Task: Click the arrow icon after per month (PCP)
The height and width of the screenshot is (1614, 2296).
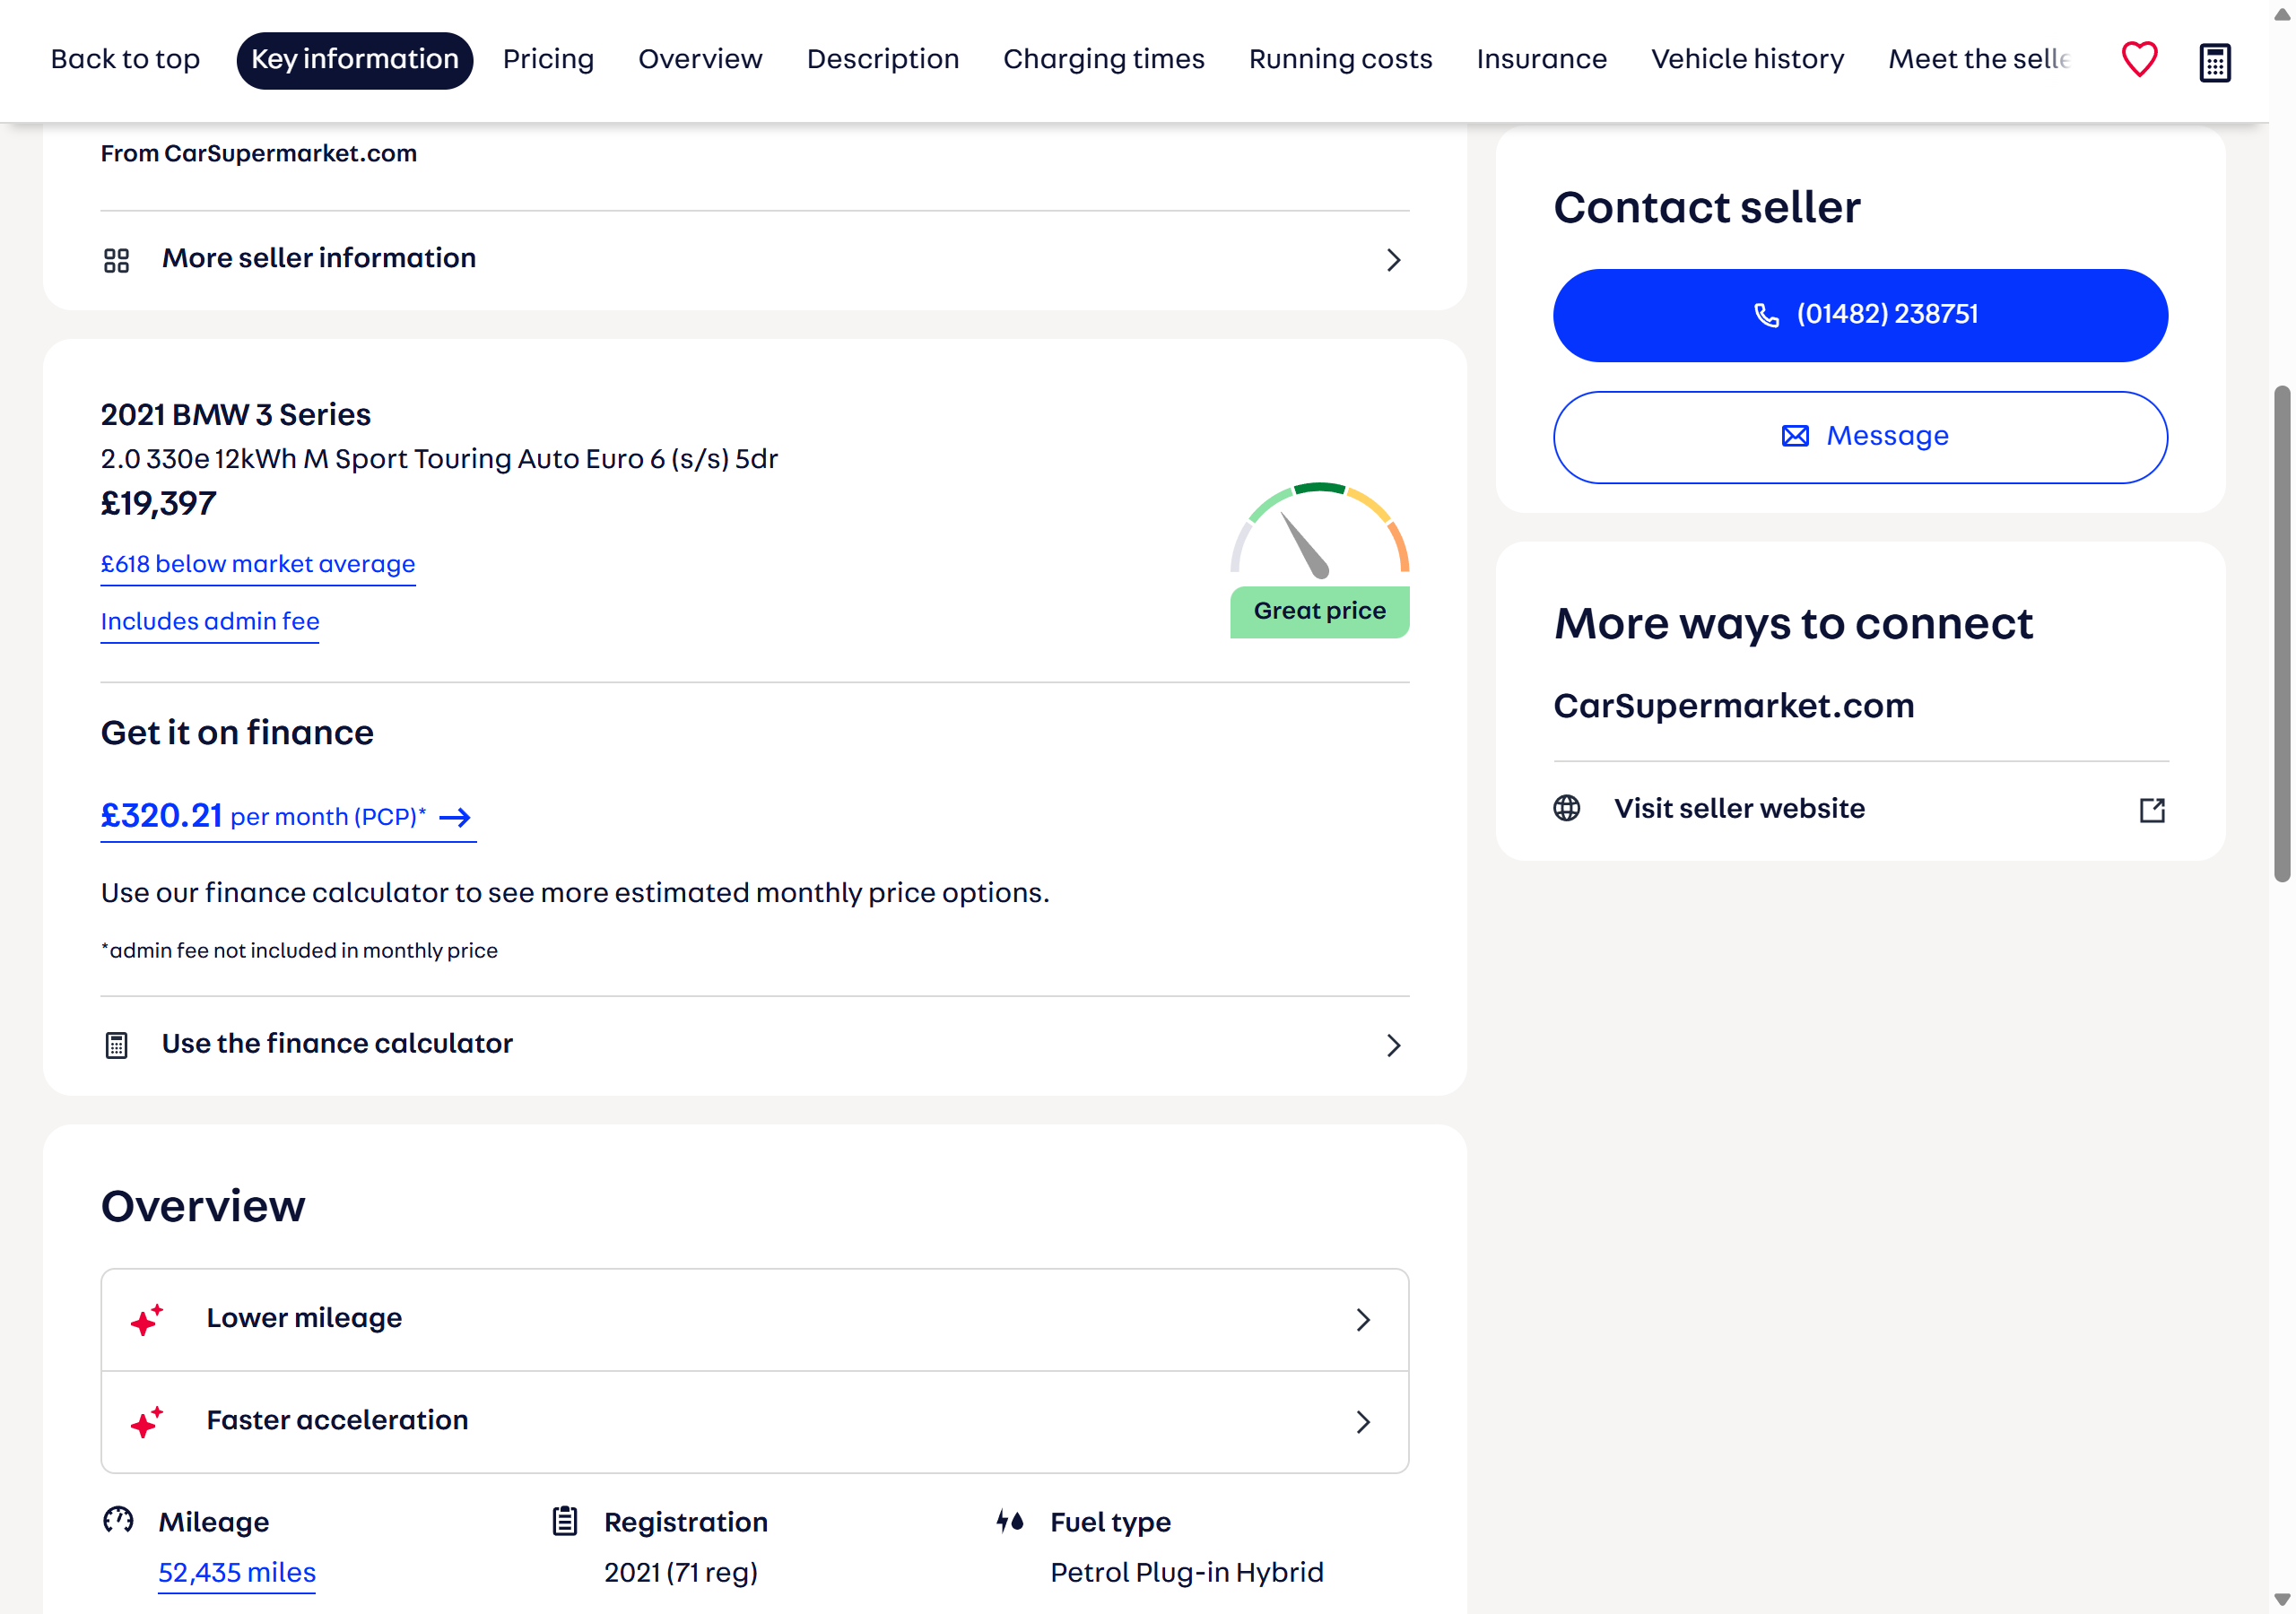Action: tap(455, 817)
